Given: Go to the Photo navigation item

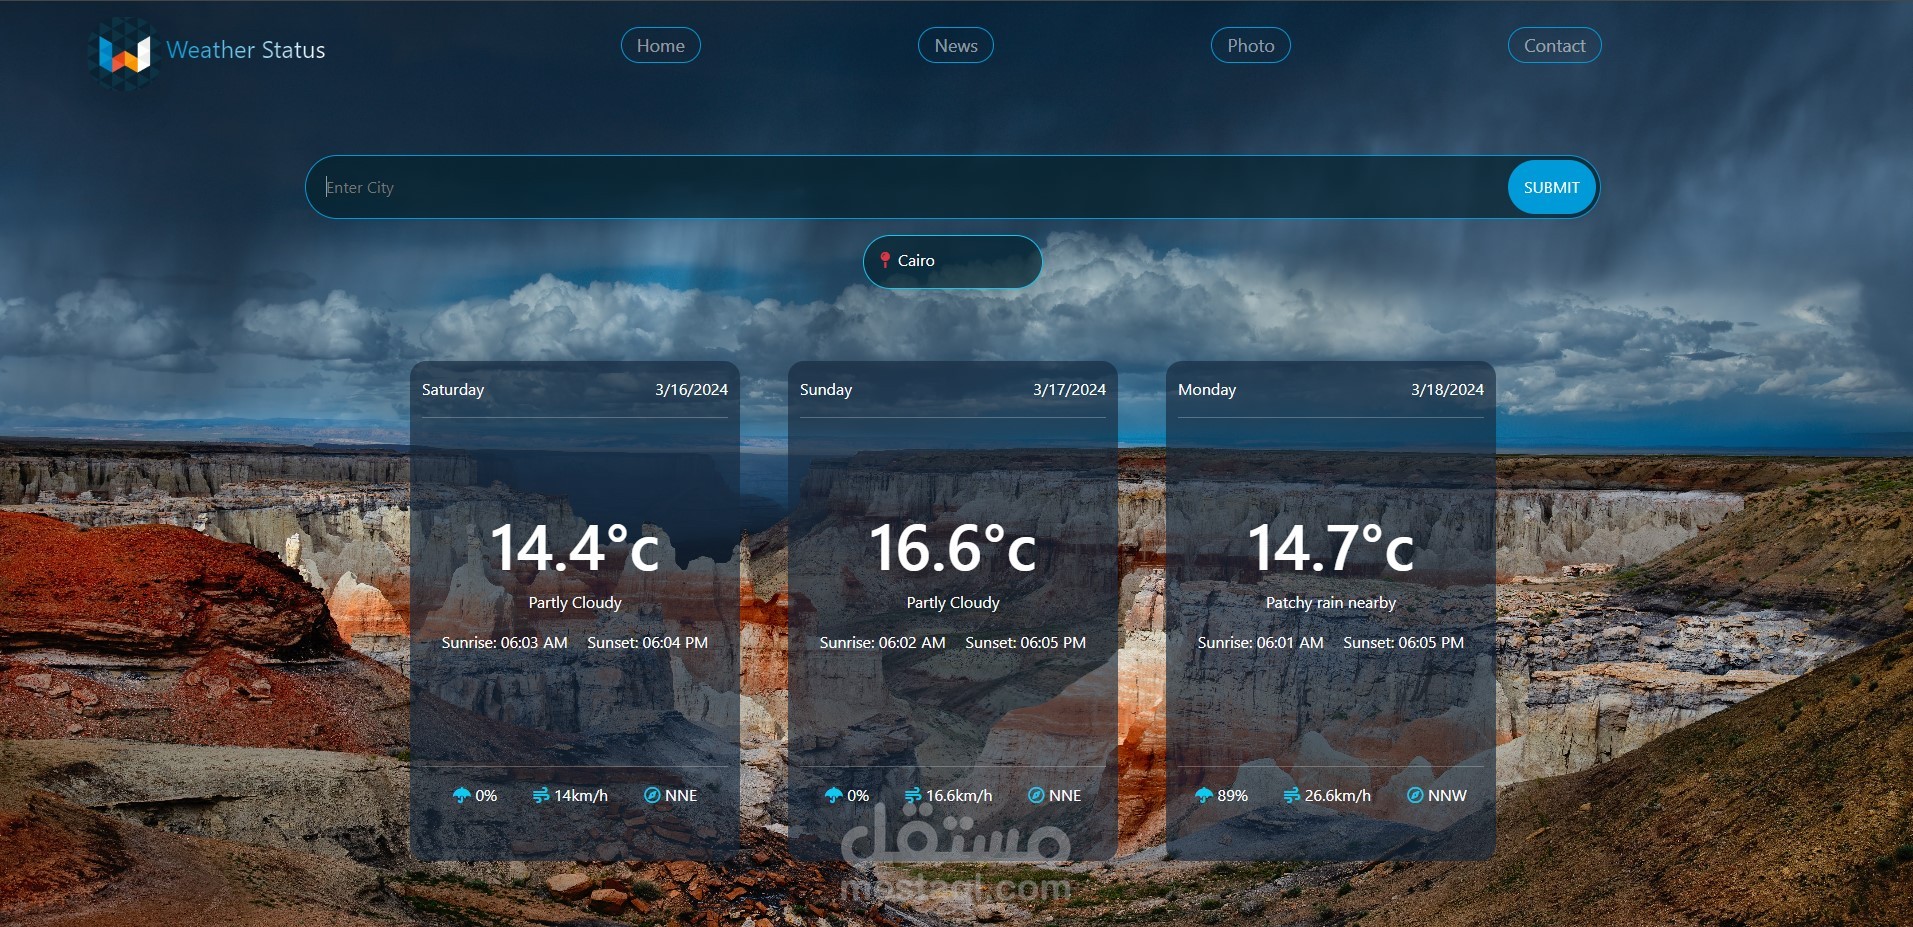Looking at the screenshot, I should point(1251,45).
